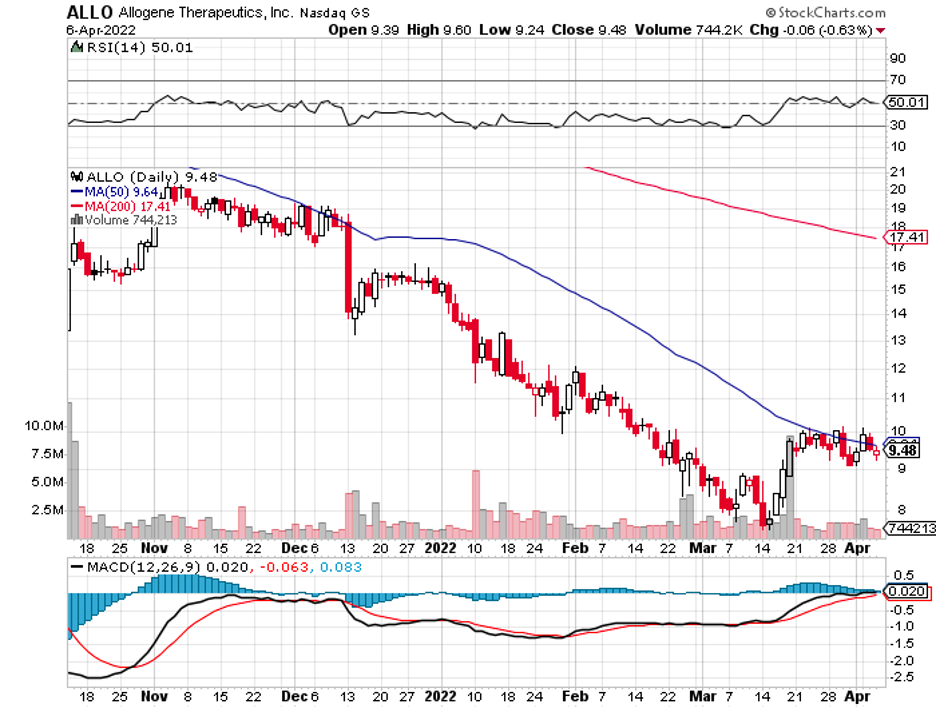
Task: Click 2022 on the price chart date axis
Action: point(440,548)
